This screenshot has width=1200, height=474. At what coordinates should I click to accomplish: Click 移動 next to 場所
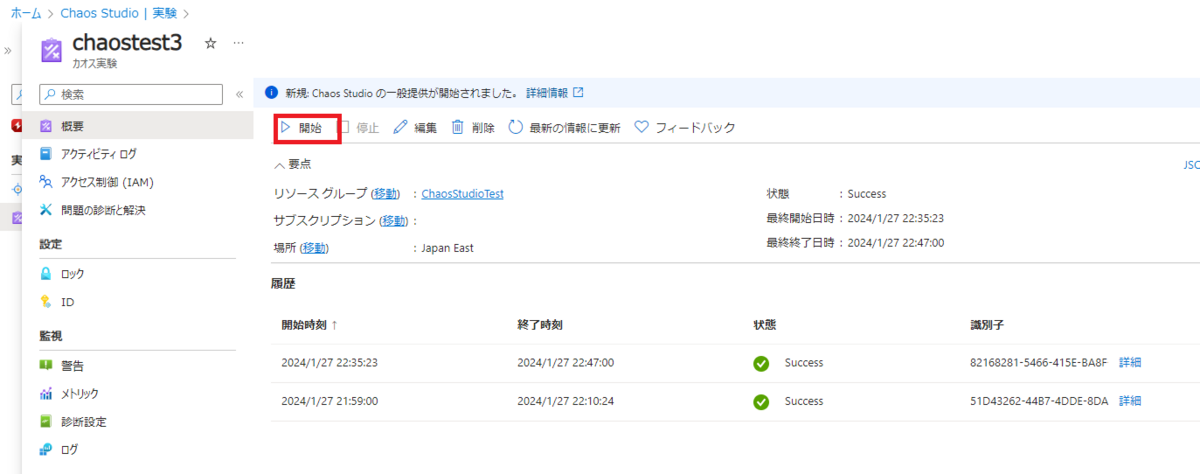coord(315,248)
